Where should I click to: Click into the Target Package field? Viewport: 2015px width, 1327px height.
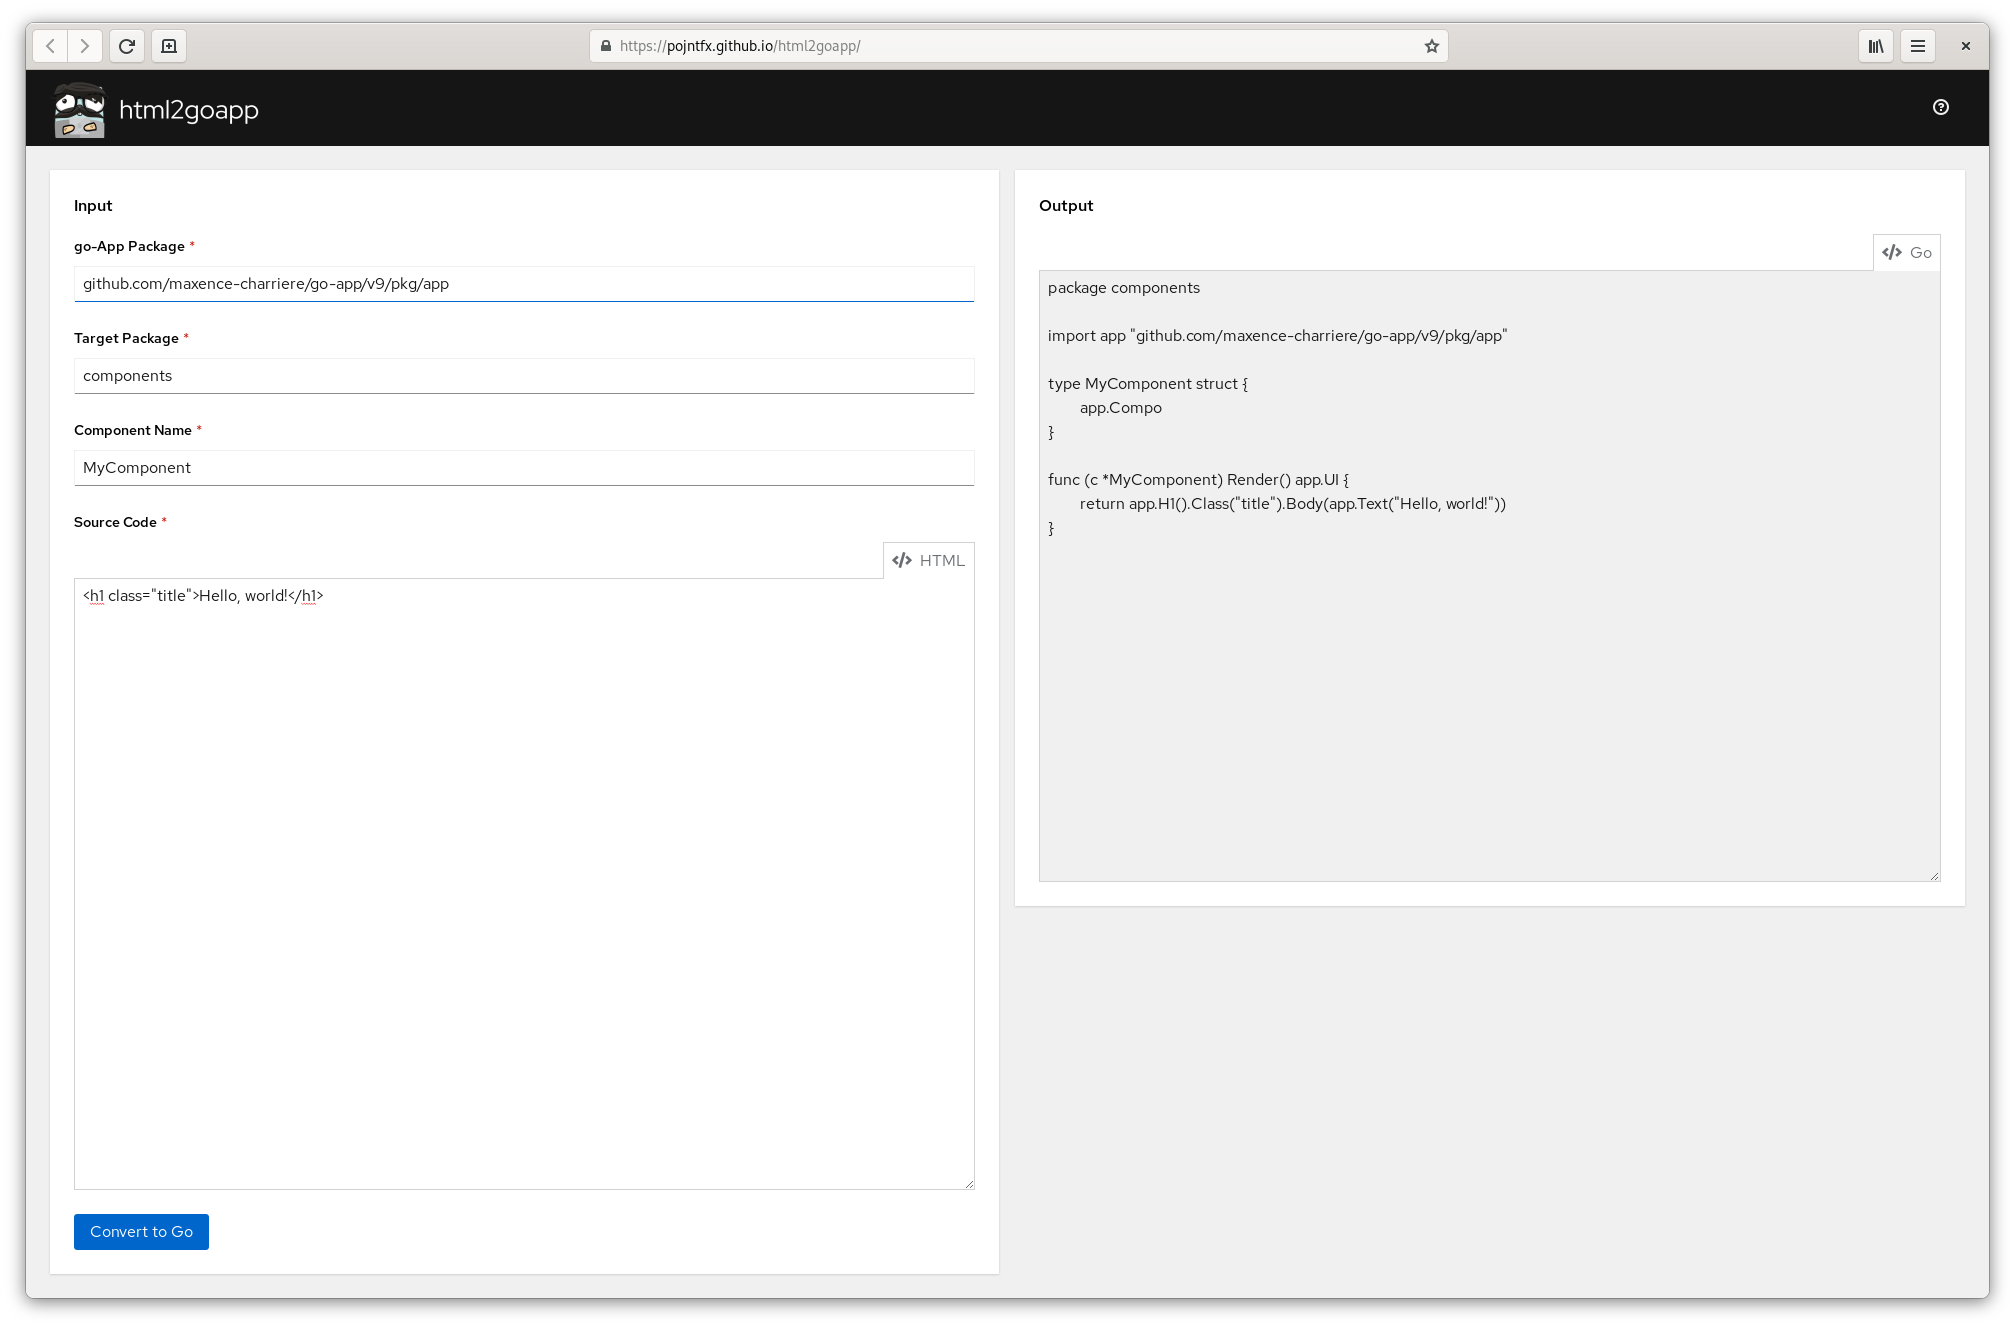pyautogui.click(x=524, y=376)
